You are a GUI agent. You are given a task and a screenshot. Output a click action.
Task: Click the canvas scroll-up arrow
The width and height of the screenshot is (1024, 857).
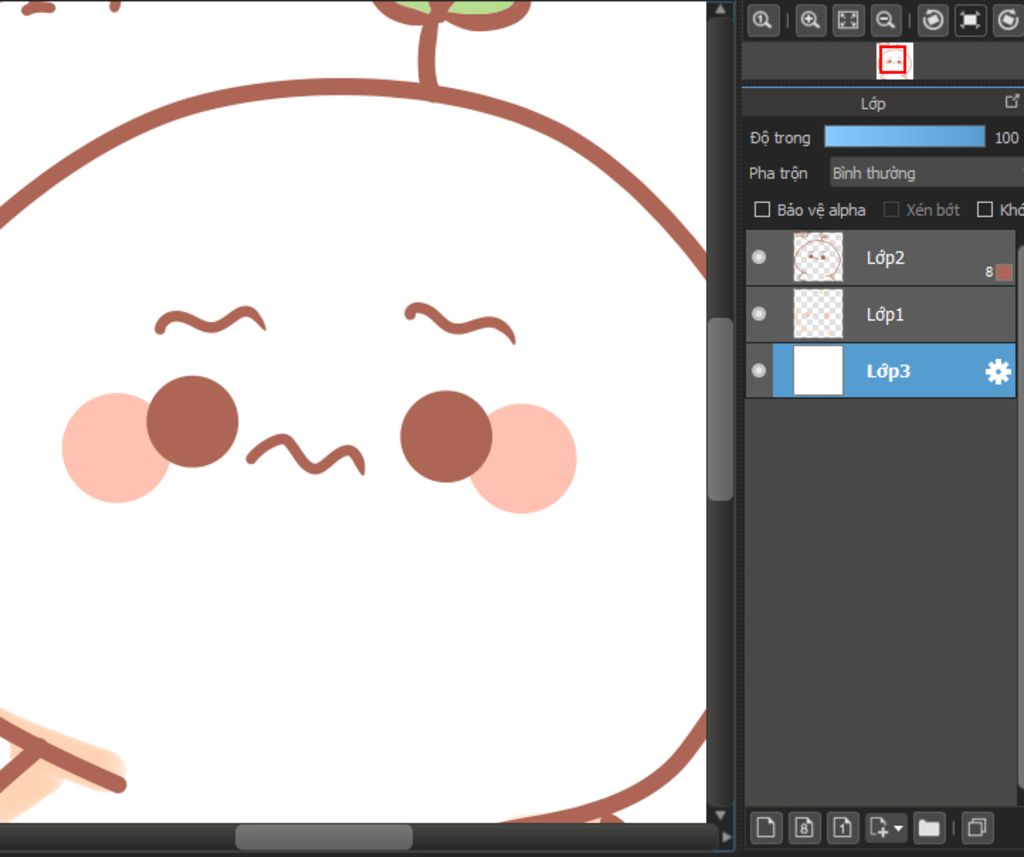720,10
